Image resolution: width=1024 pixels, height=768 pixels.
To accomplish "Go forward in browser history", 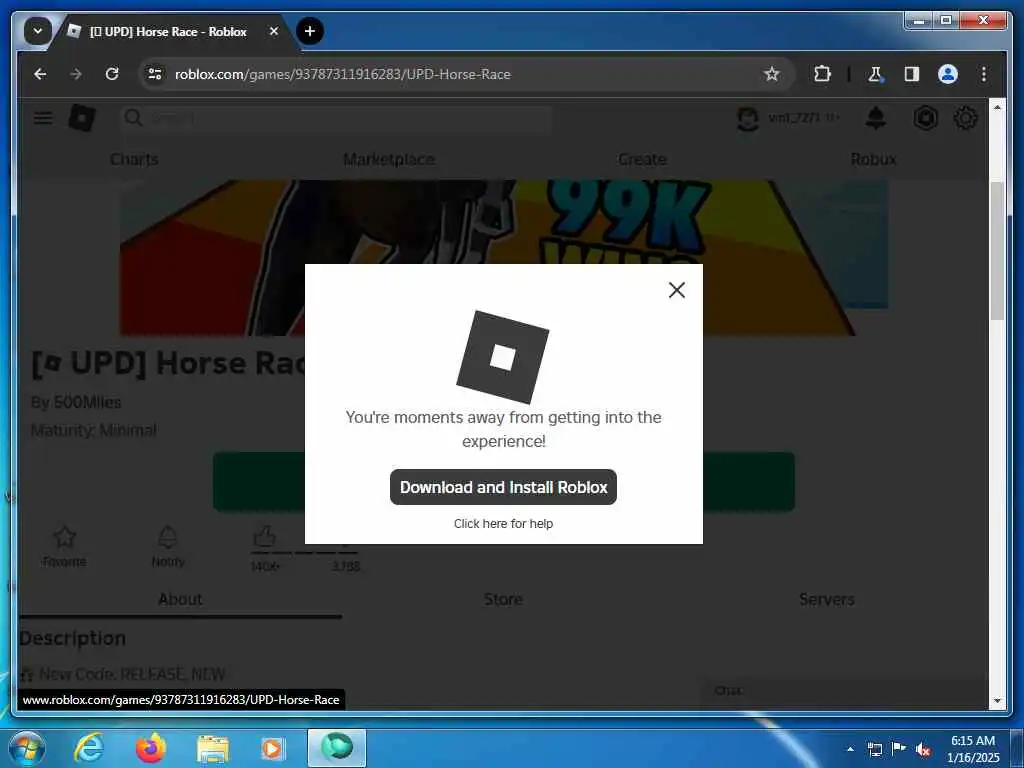I will pyautogui.click(x=76, y=74).
